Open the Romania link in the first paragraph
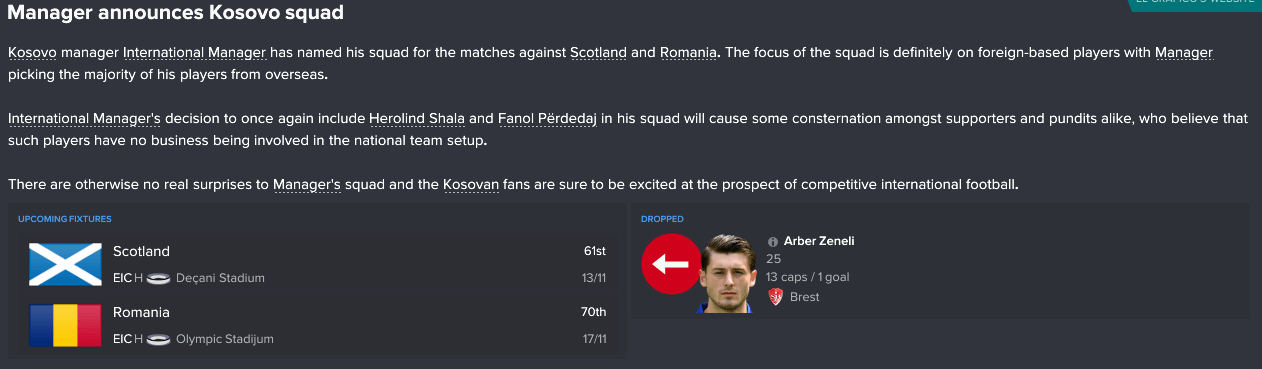The image size is (1262, 369). (688, 52)
